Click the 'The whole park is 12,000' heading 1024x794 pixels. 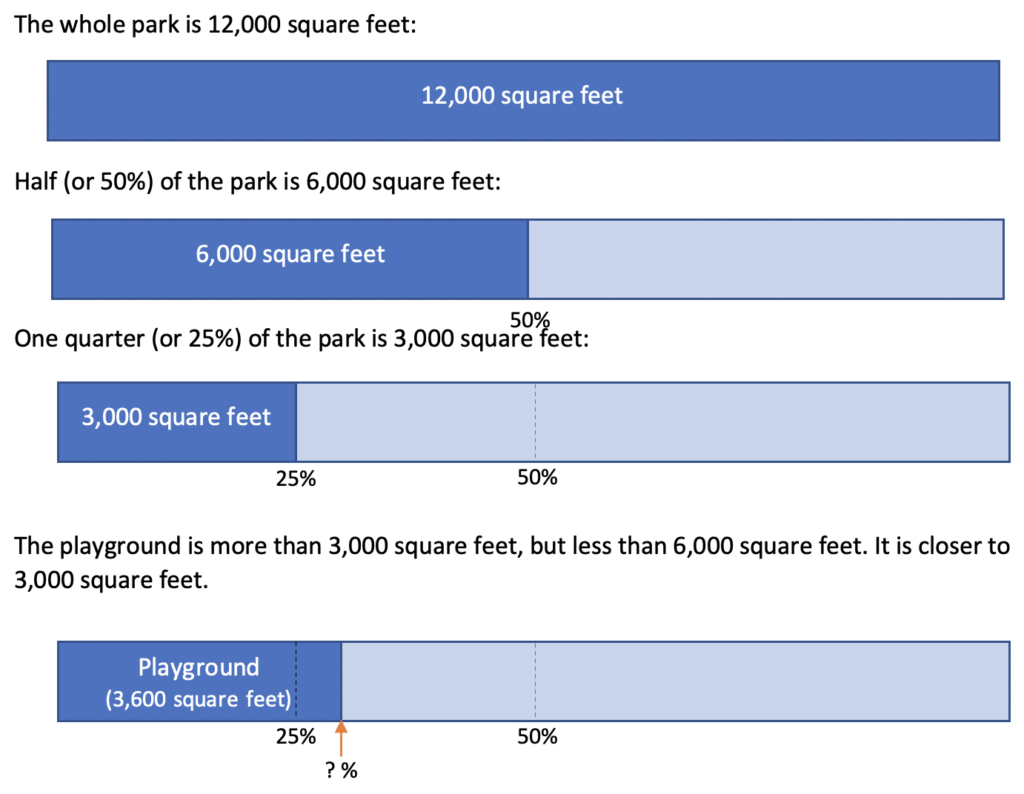215,25
